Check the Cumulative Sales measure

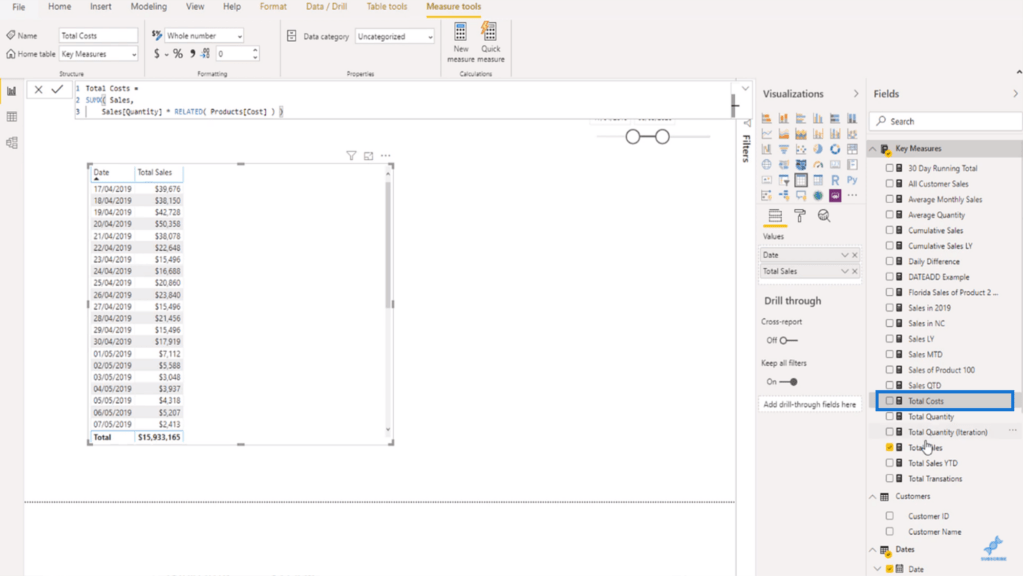pyautogui.click(x=889, y=230)
